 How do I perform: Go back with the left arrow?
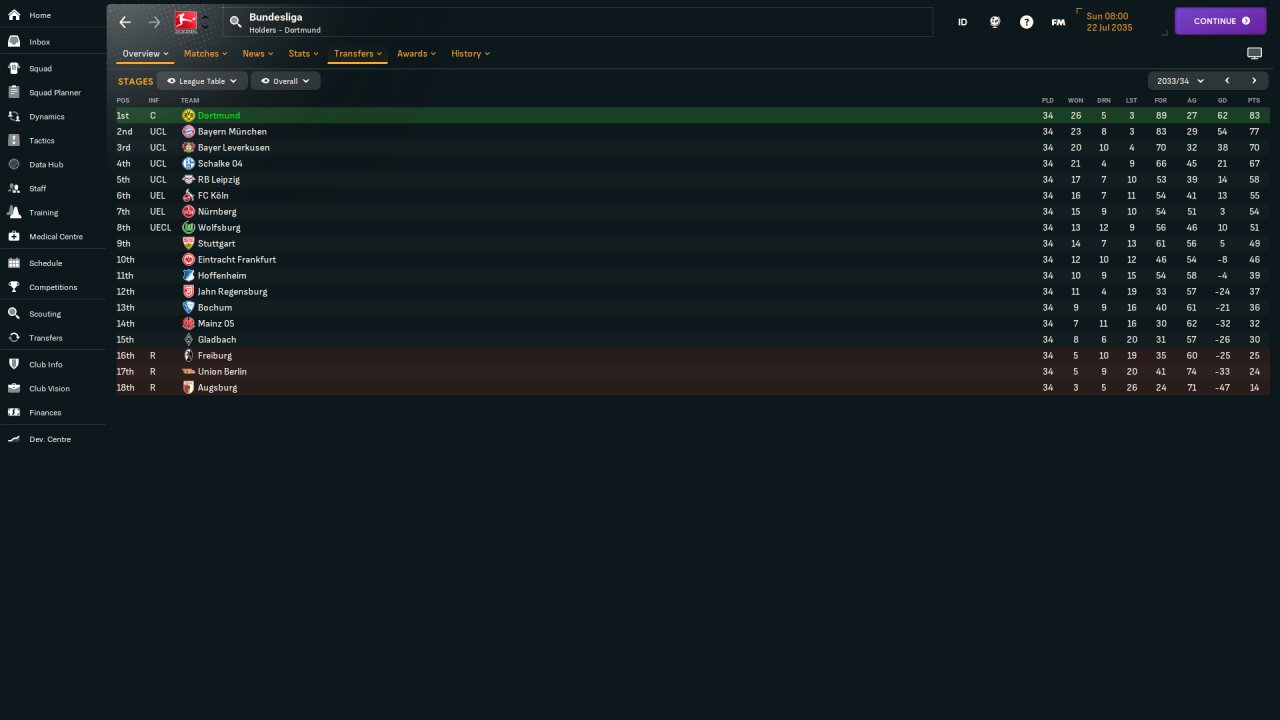pos(125,22)
